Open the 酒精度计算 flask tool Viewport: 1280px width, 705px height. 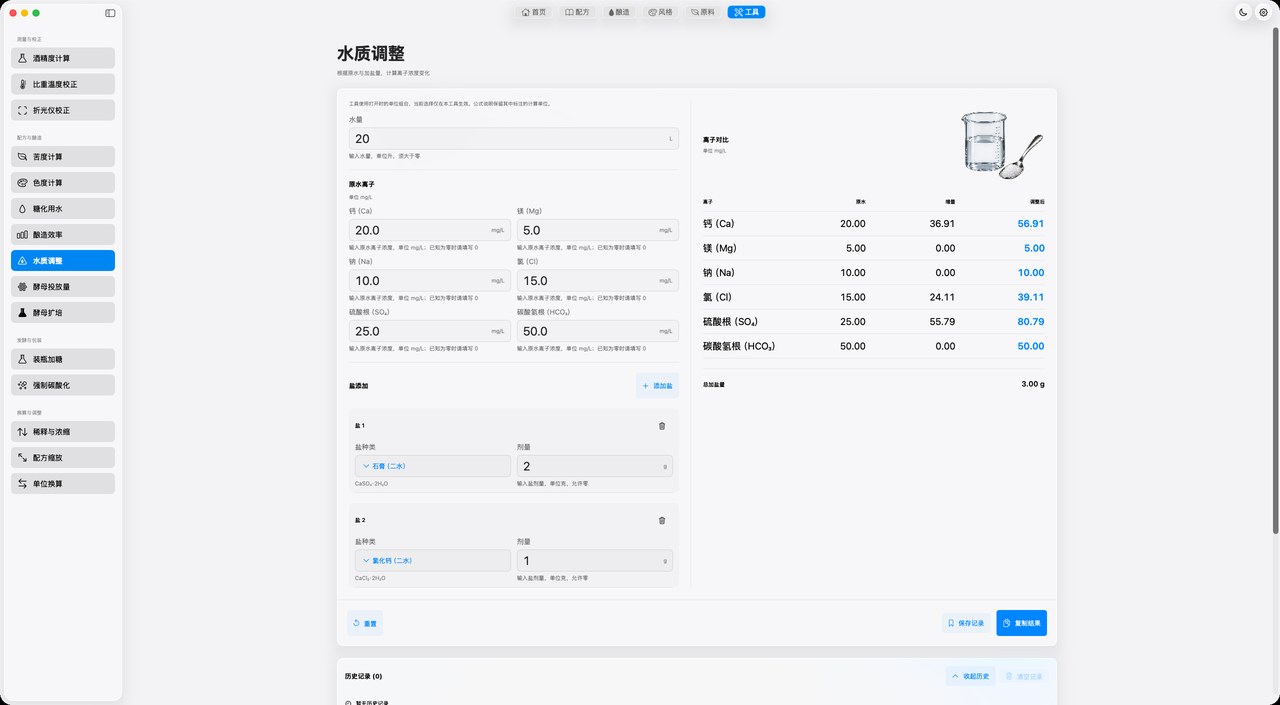point(63,58)
